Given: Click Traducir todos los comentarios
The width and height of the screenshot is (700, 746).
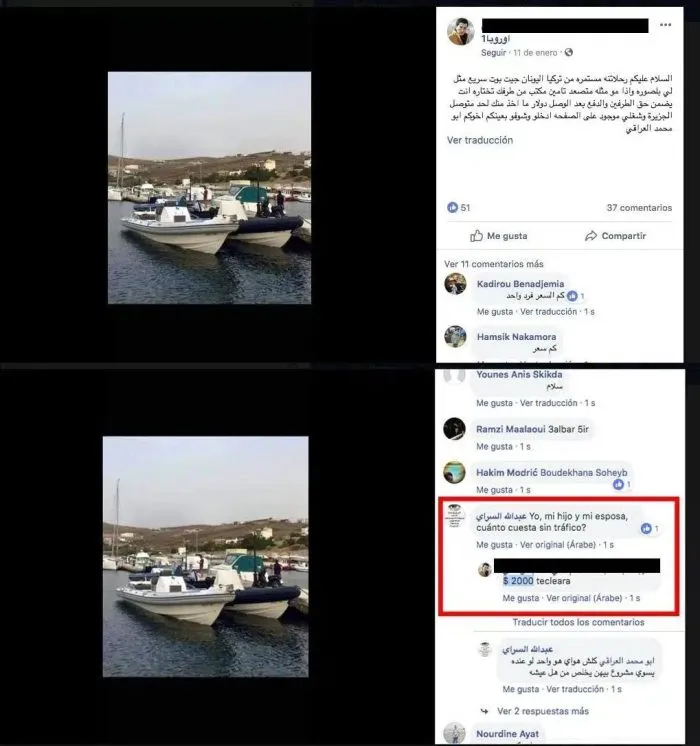Looking at the screenshot, I should (x=578, y=622).
